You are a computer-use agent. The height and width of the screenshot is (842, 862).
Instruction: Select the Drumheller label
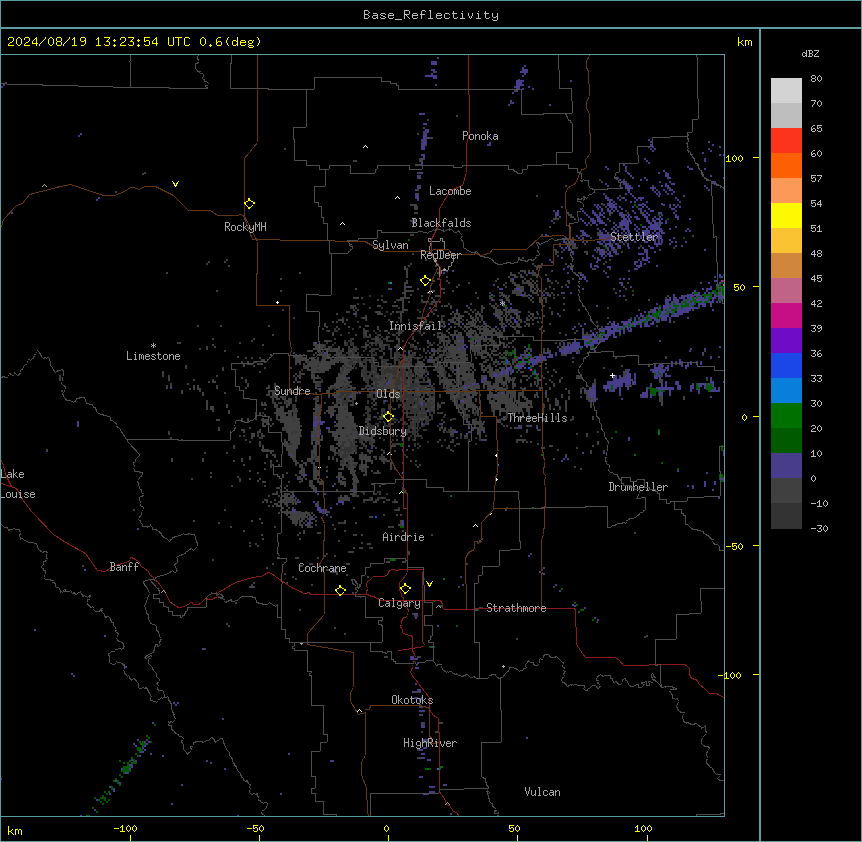[x=638, y=487]
